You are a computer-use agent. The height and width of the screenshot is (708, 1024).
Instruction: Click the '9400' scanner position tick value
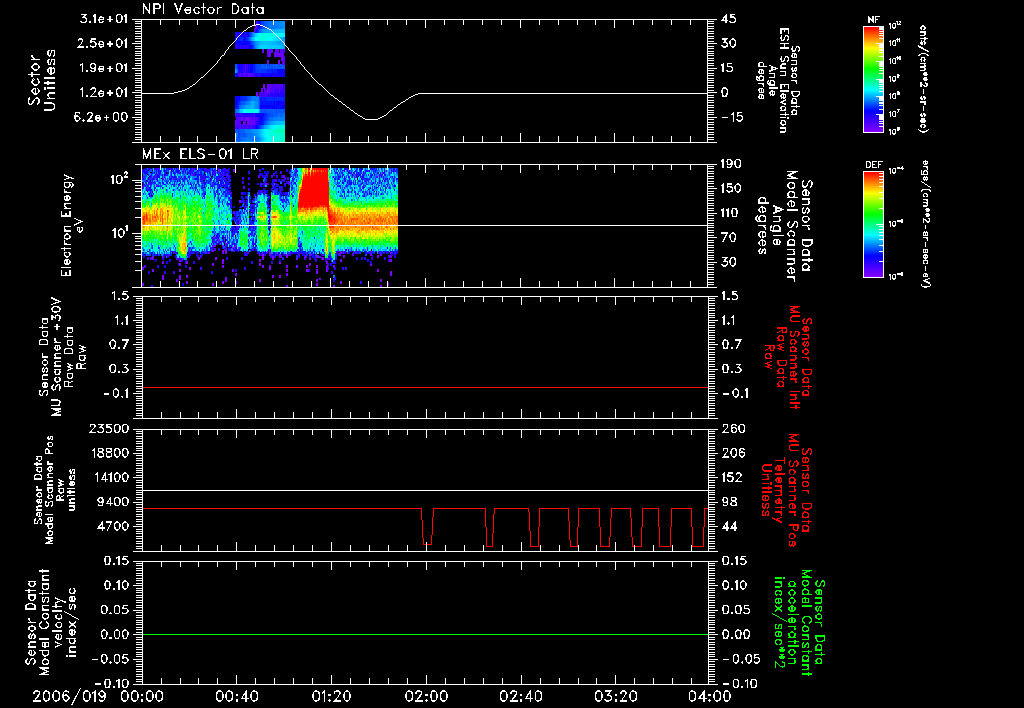click(x=113, y=502)
